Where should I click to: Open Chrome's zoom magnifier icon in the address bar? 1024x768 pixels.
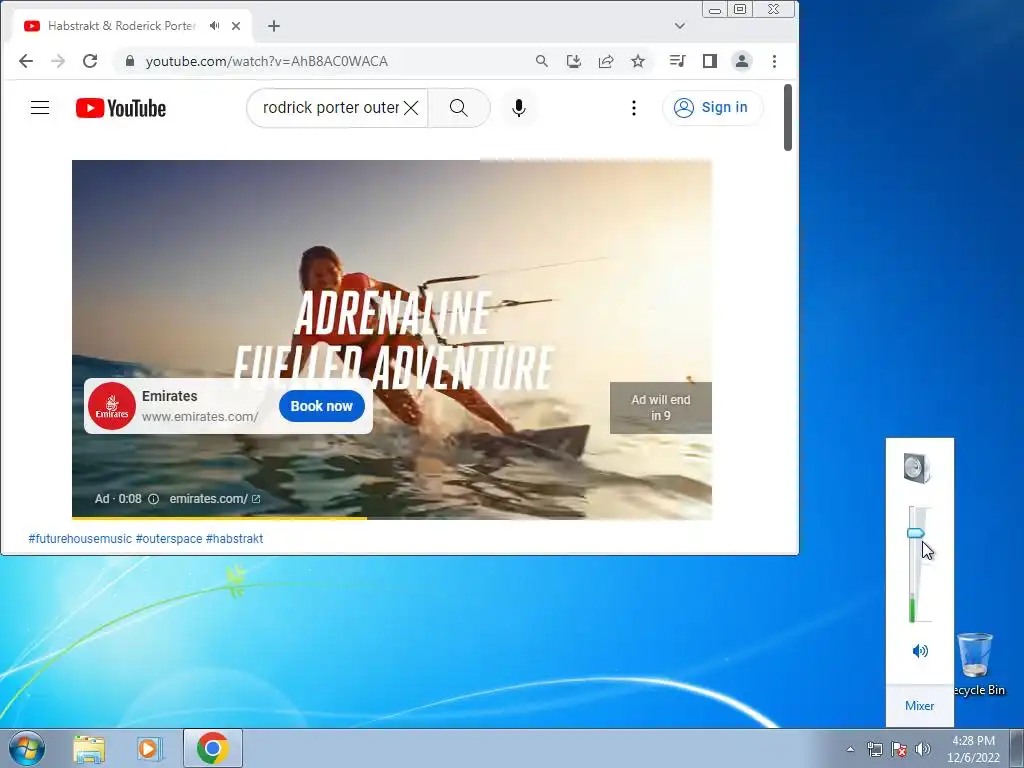coord(541,61)
